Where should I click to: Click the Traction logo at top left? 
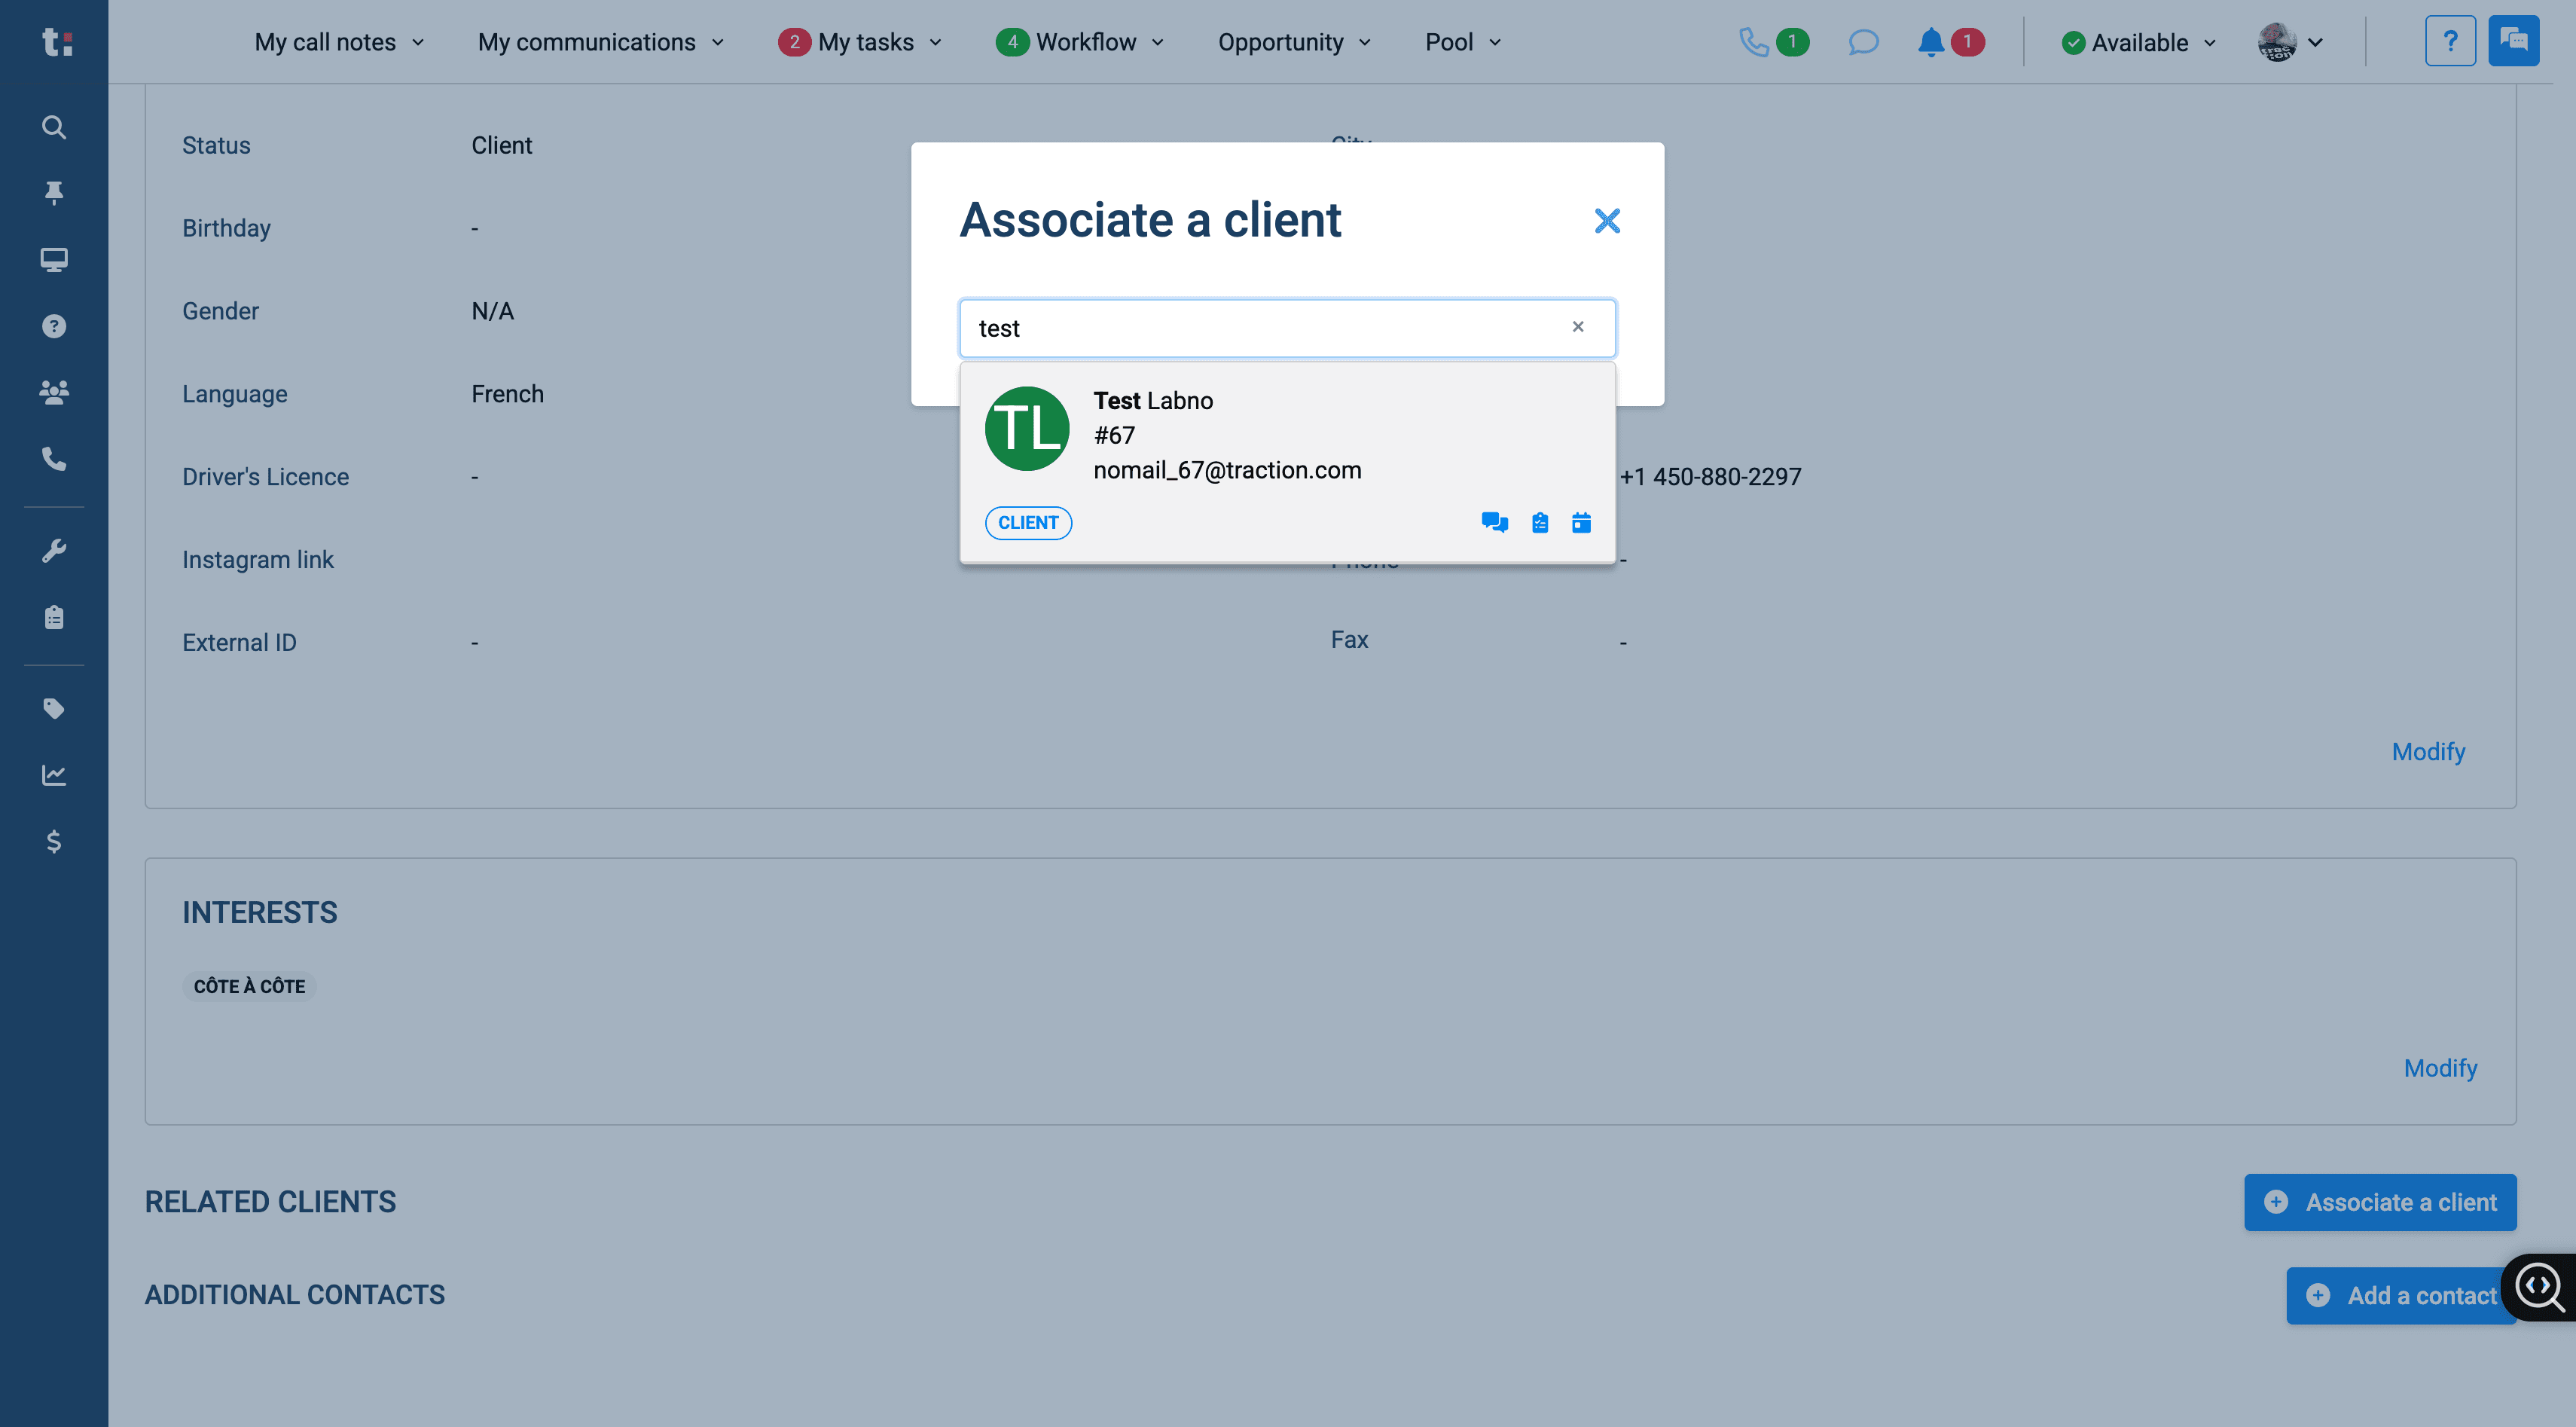point(57,42)
